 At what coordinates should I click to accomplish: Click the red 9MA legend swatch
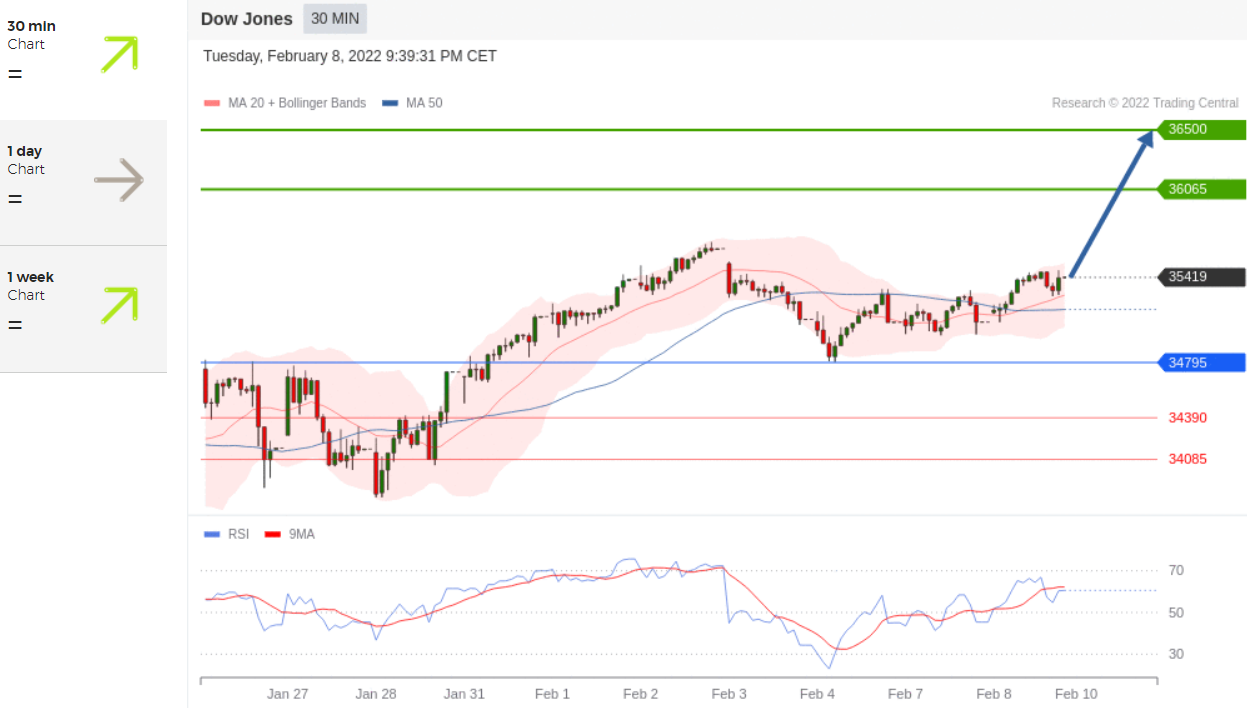[x=272, y=534]
